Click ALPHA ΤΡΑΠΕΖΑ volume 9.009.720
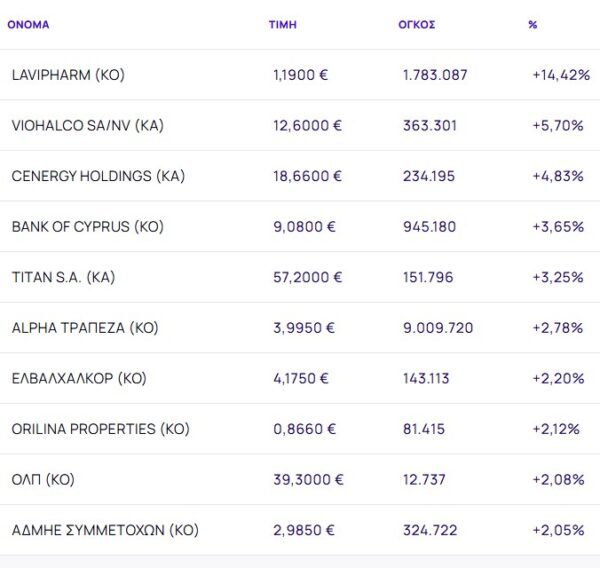Image resolution: width=600 pixels, height=568 pixels. [438, 327]
